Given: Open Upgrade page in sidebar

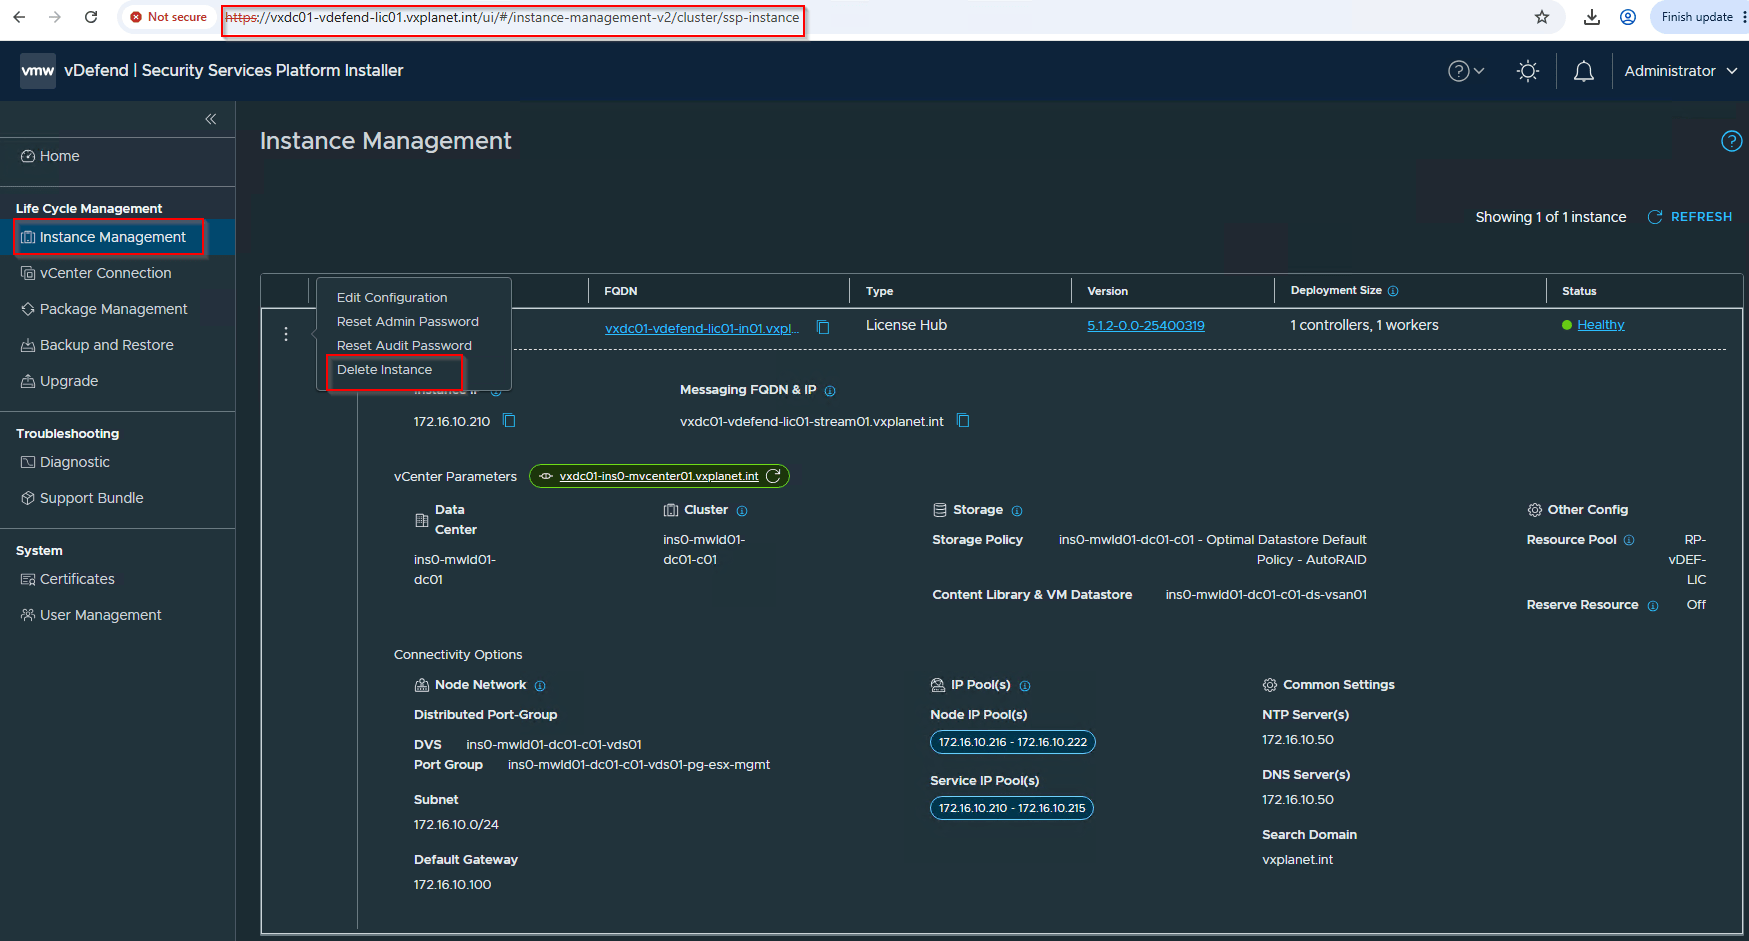Looking at the screenshot, I should (x=59, y=381).
